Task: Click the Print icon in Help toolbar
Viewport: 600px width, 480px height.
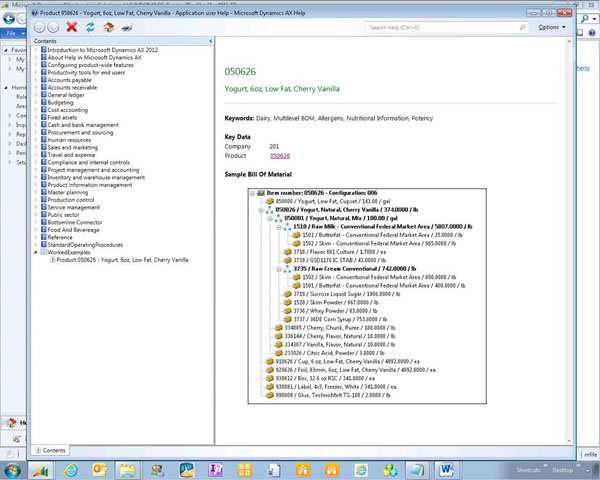Action: point(127,28)
